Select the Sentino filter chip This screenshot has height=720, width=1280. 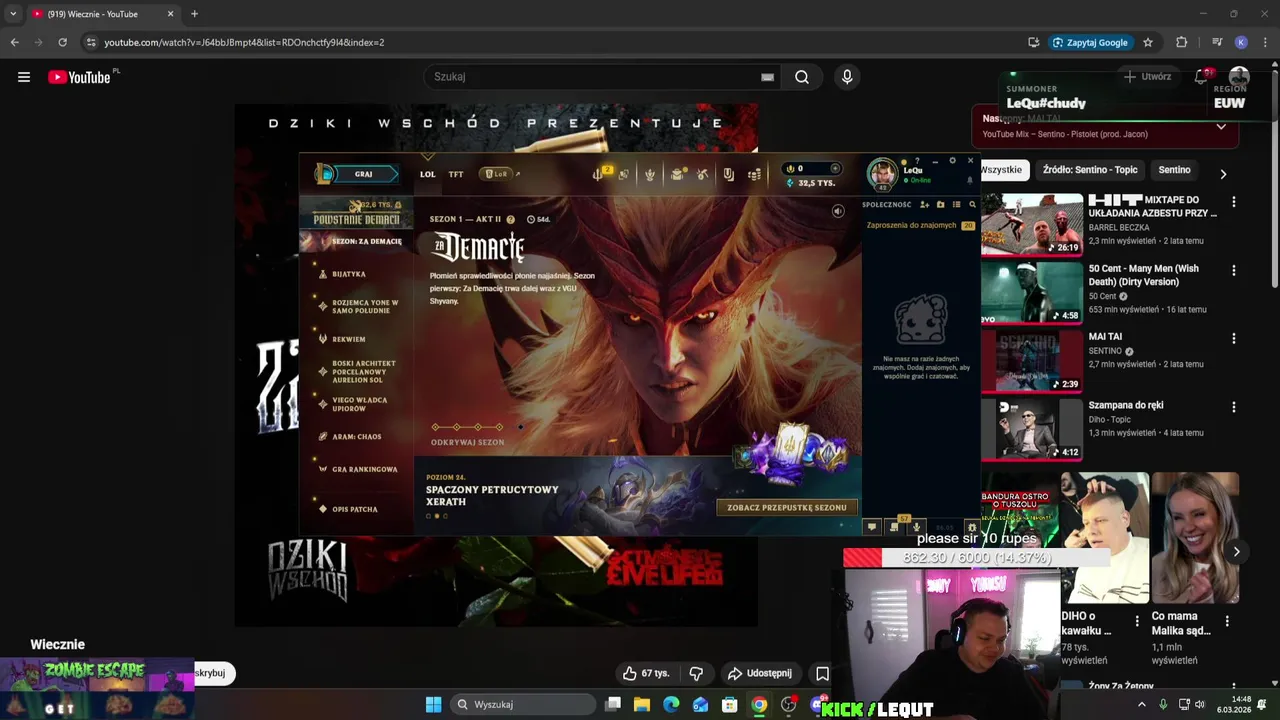pyautogui.click(x=1174, y=170)
